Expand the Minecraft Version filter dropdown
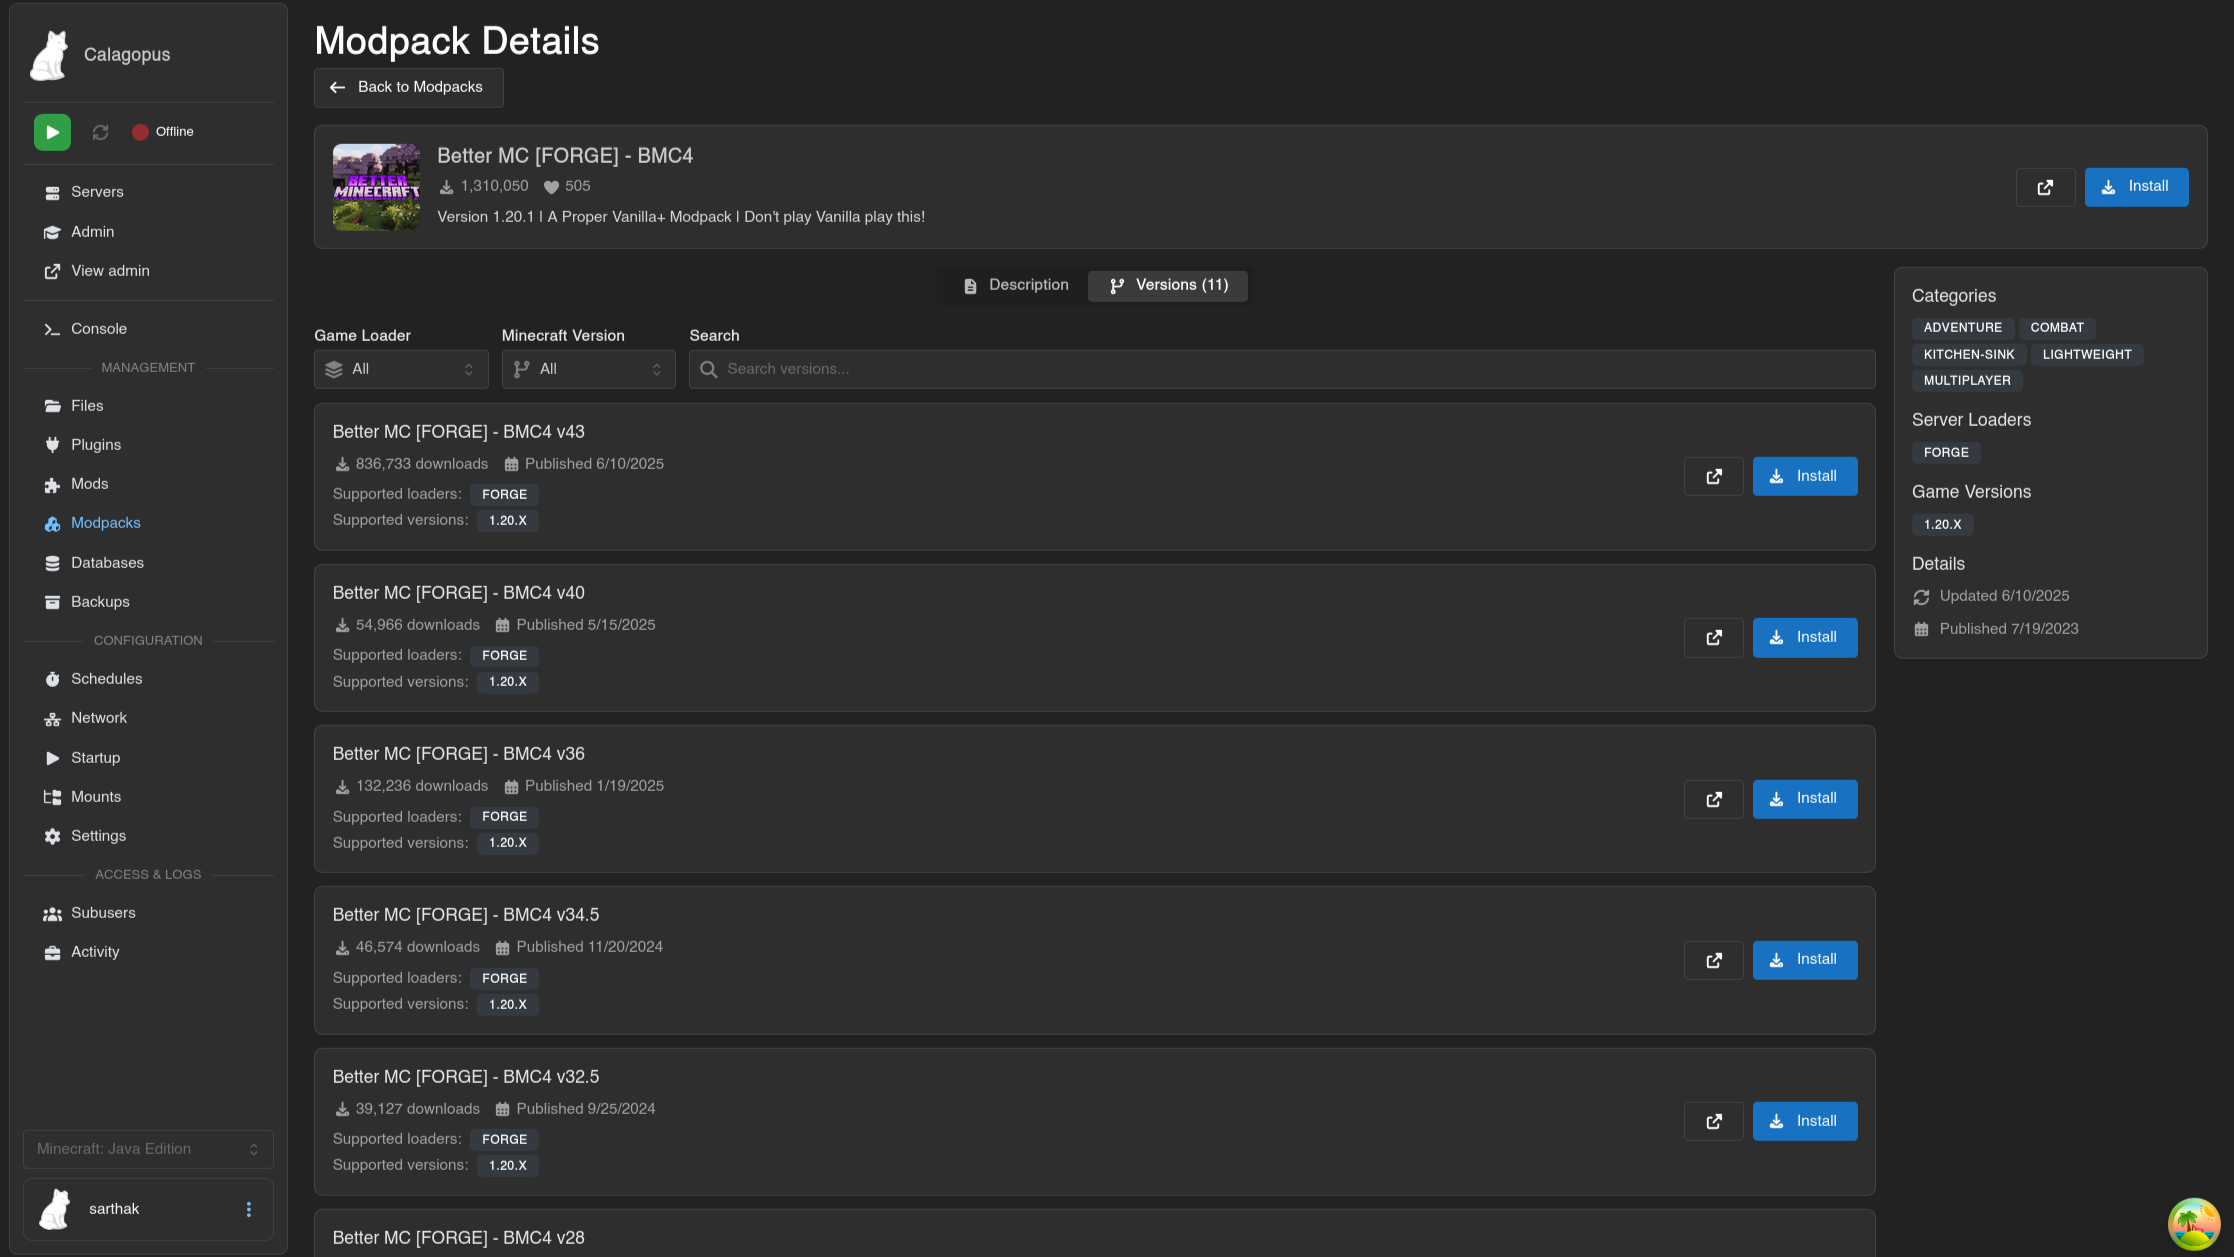The height and width of the screenshot is (1257, 2234). pos(588,369)
